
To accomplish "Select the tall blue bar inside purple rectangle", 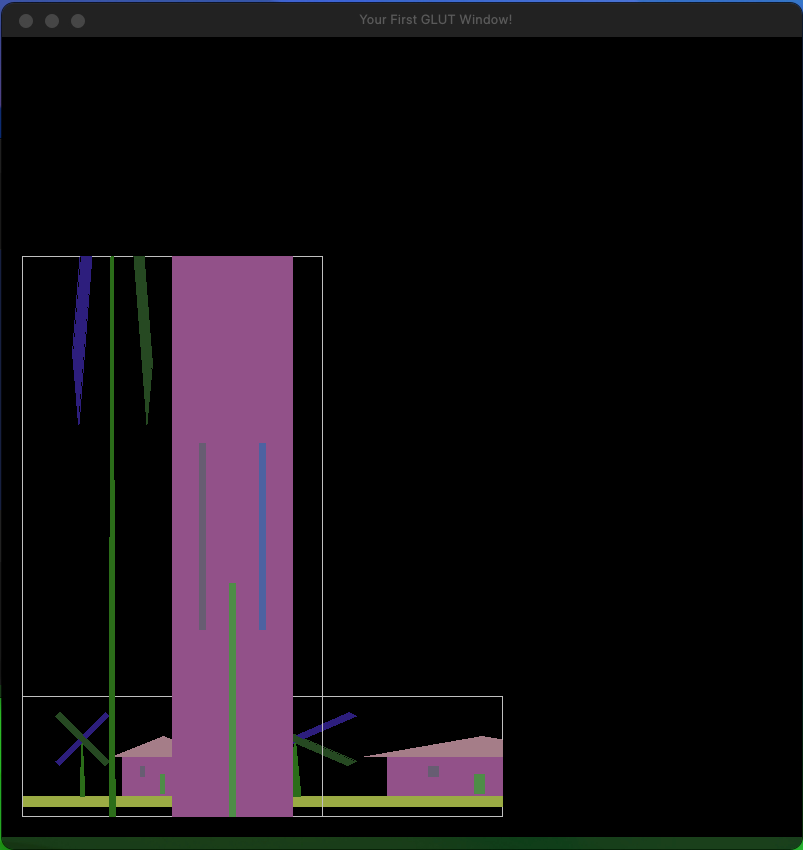I will [262, 535].
